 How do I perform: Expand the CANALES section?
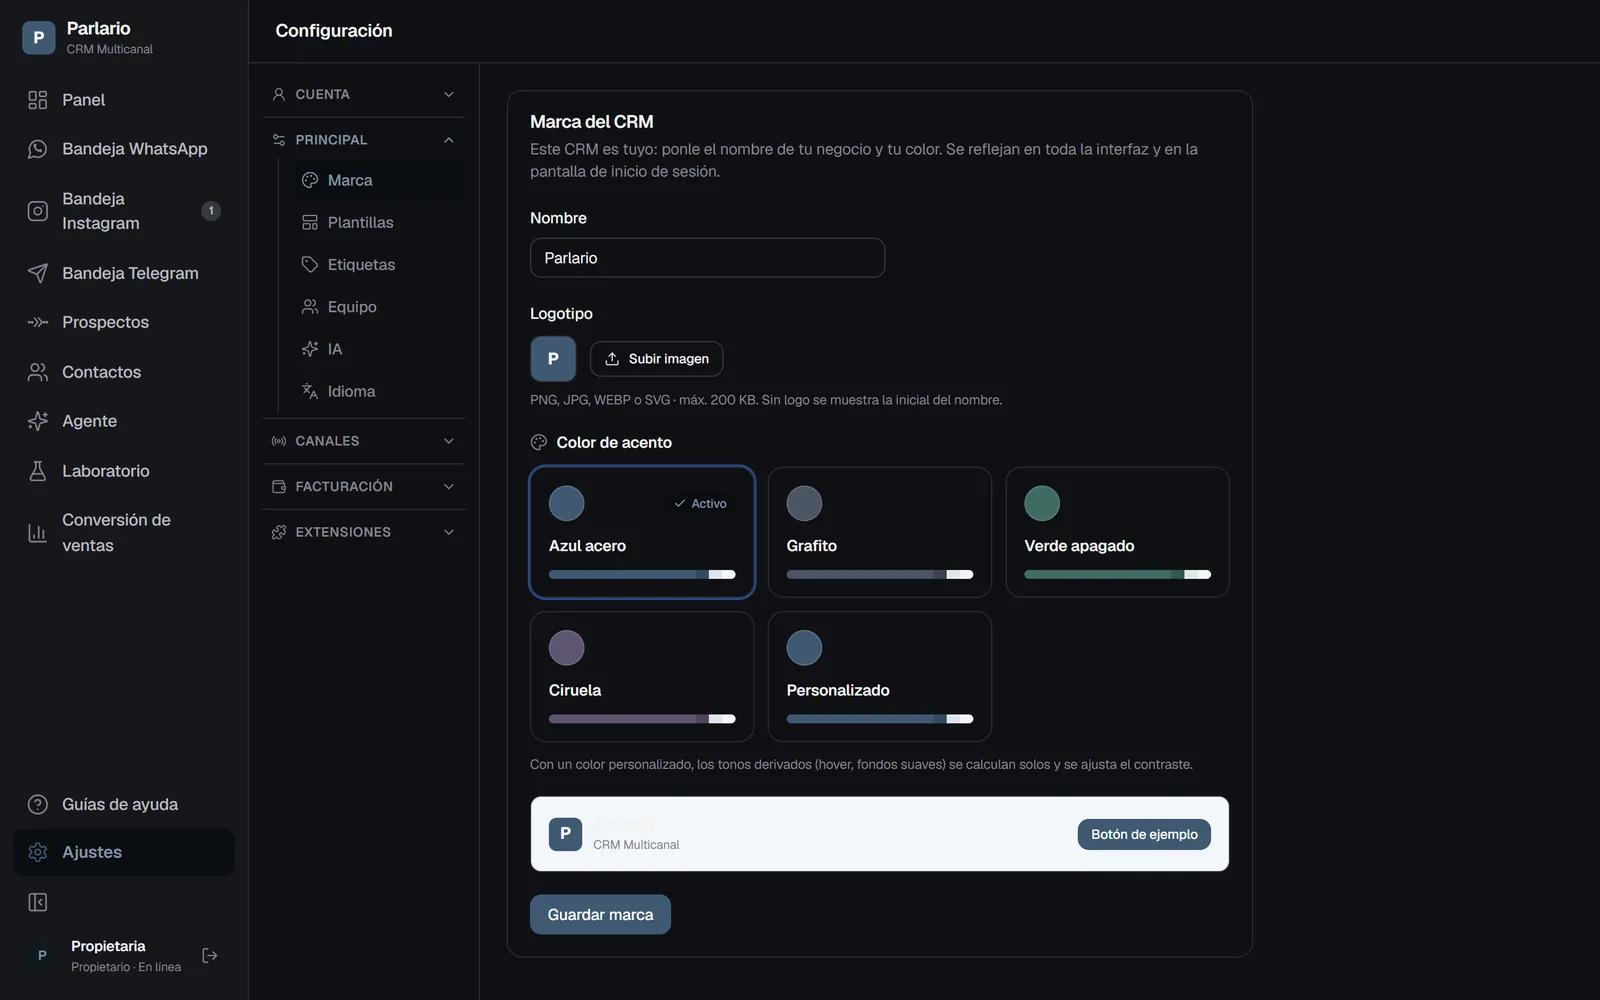364,441
